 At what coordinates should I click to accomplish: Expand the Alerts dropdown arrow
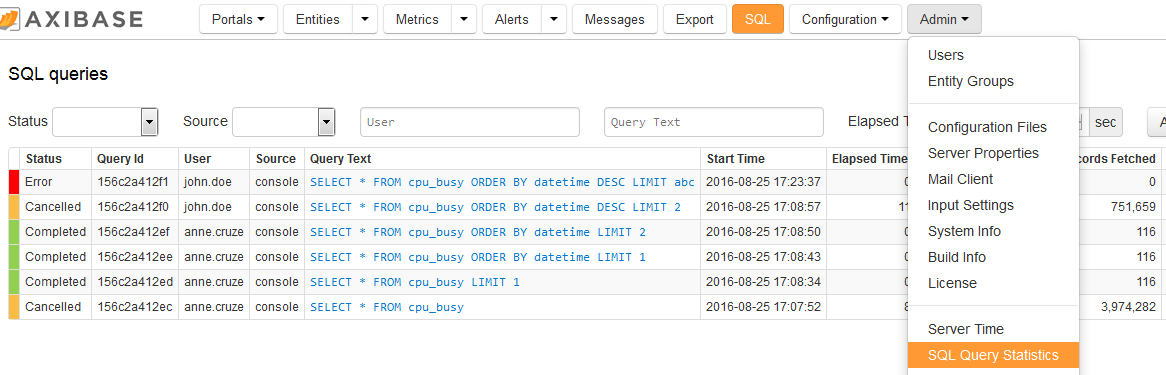(554, 19)
